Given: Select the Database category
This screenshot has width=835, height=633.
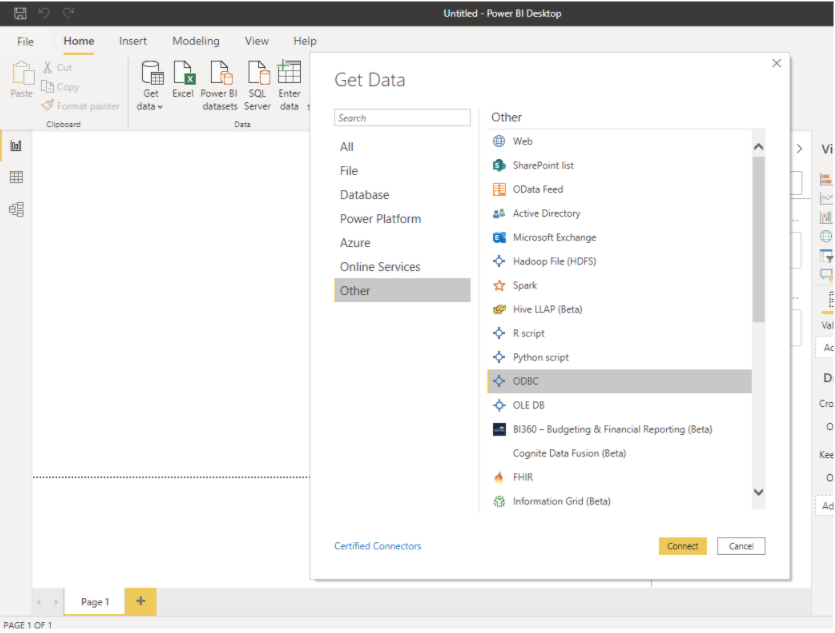Looking at the screenshot, I should point(402,195).
